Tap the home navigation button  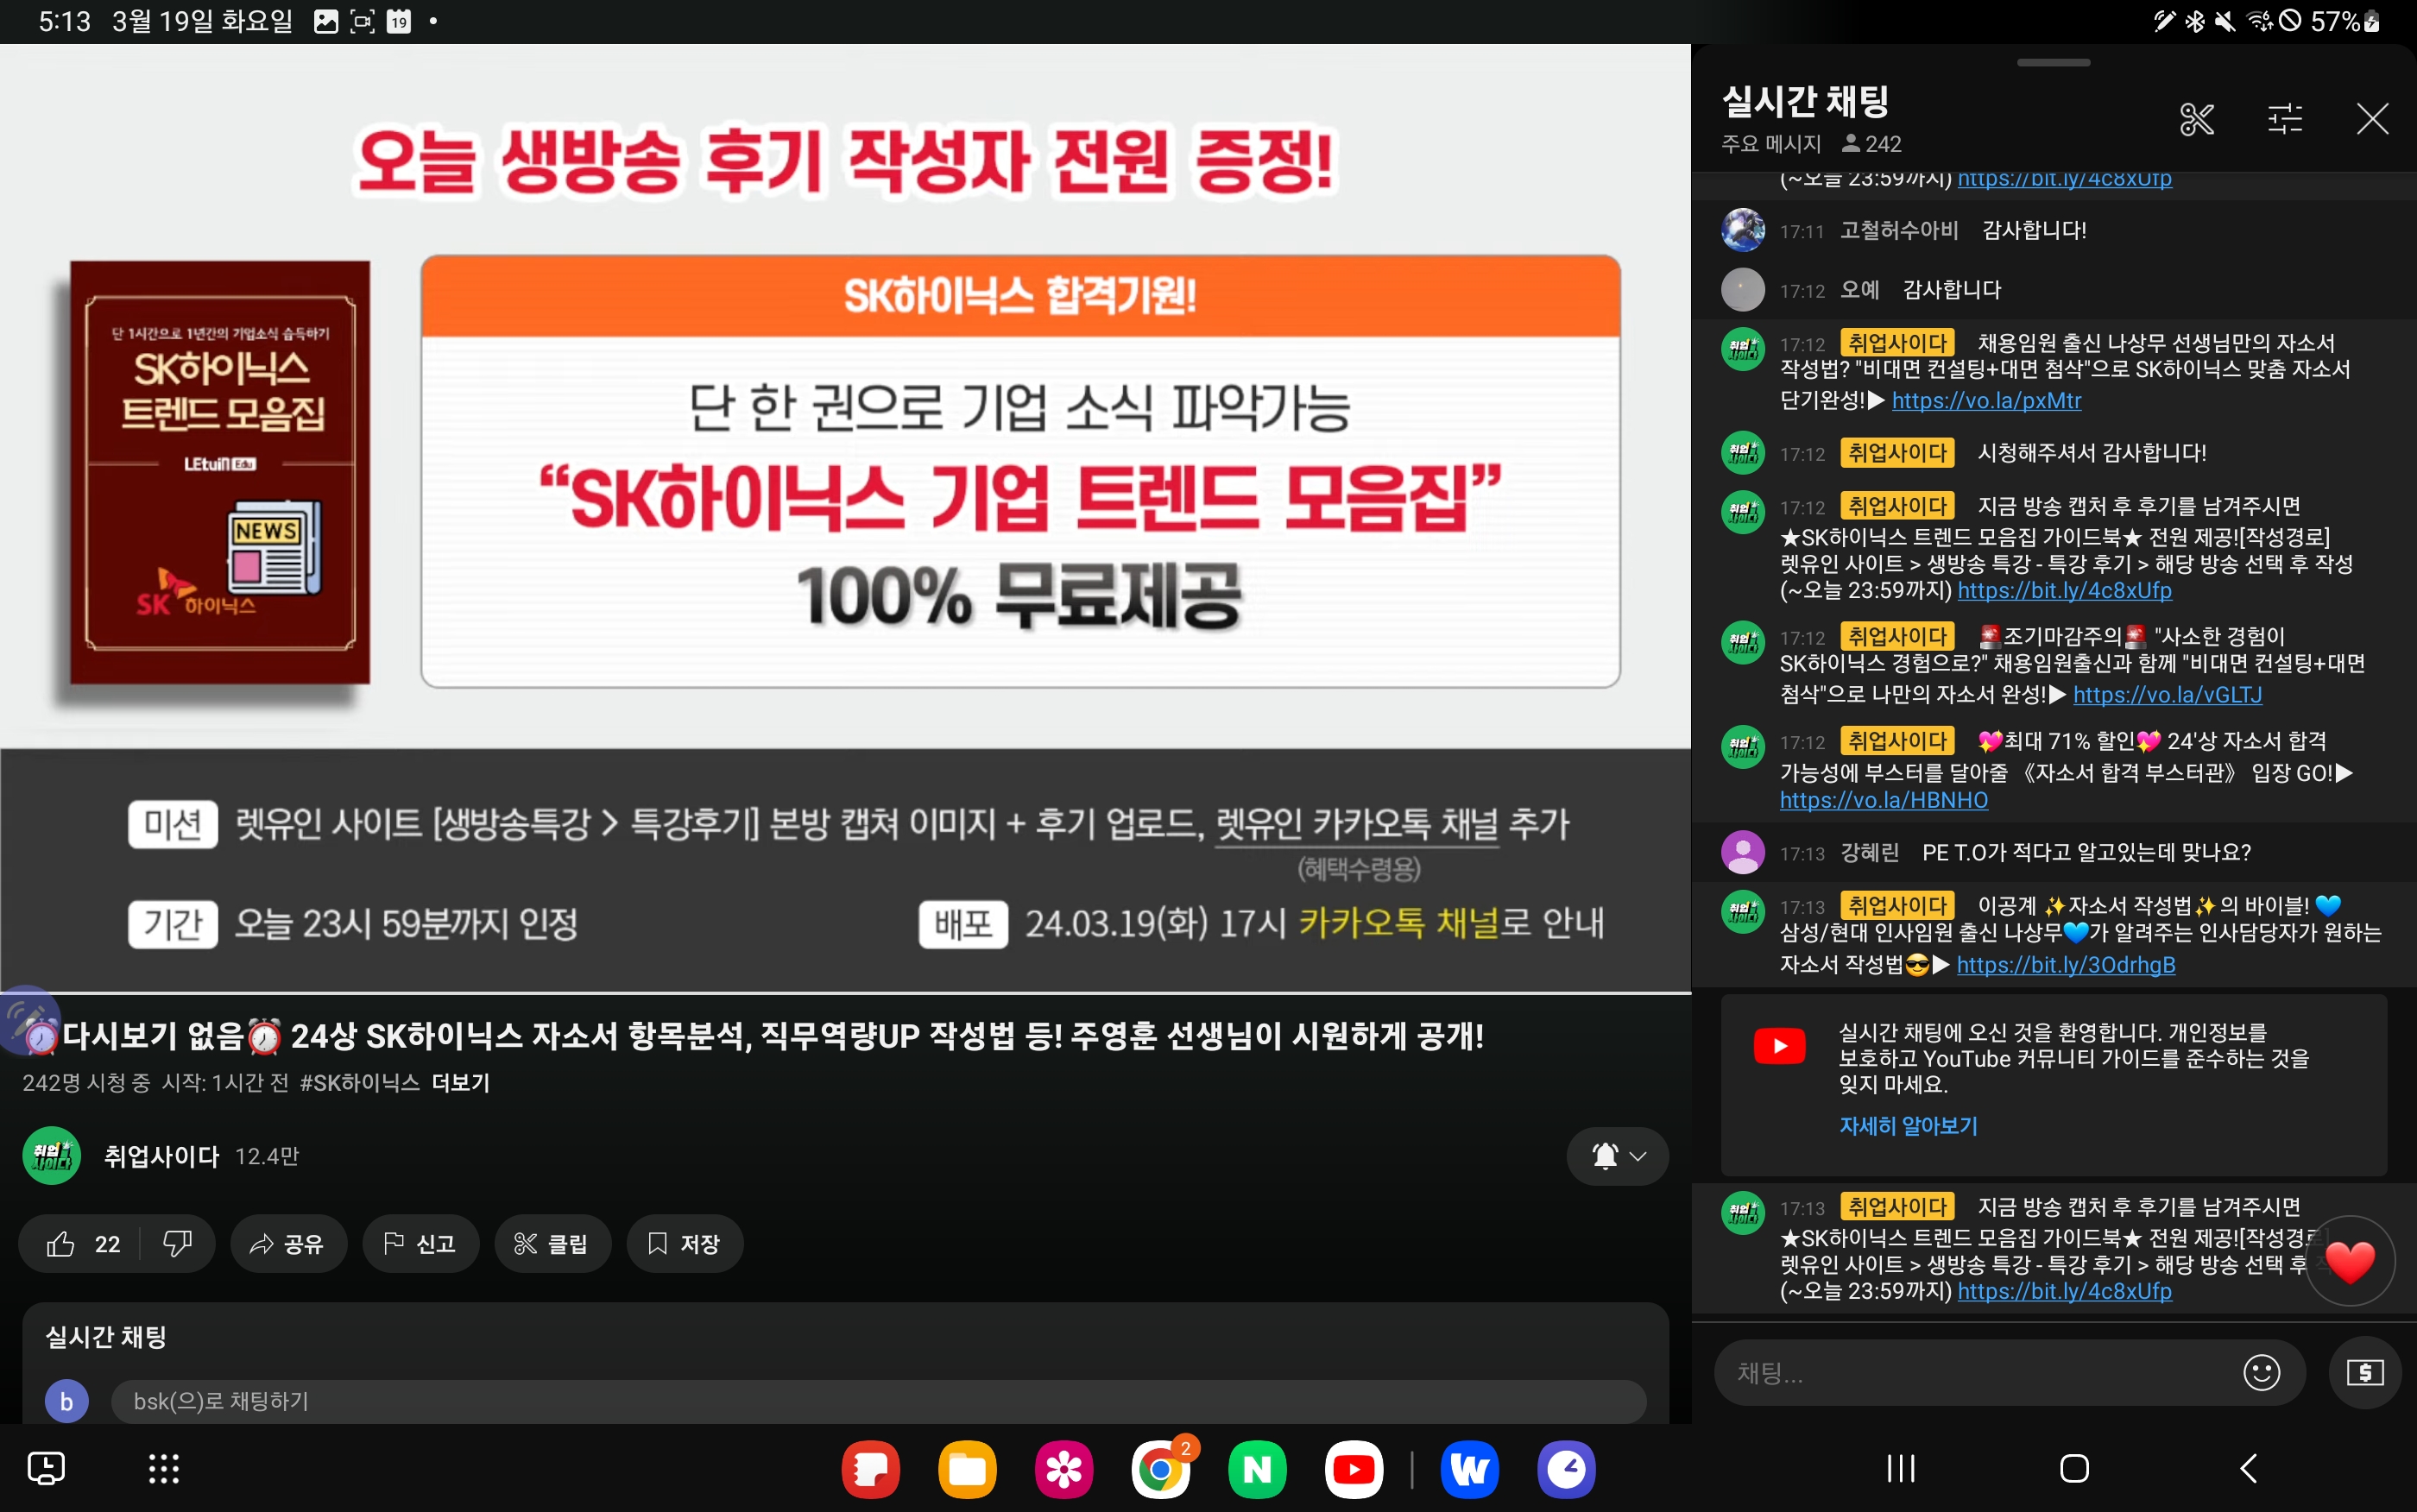coord(2074,1469)
